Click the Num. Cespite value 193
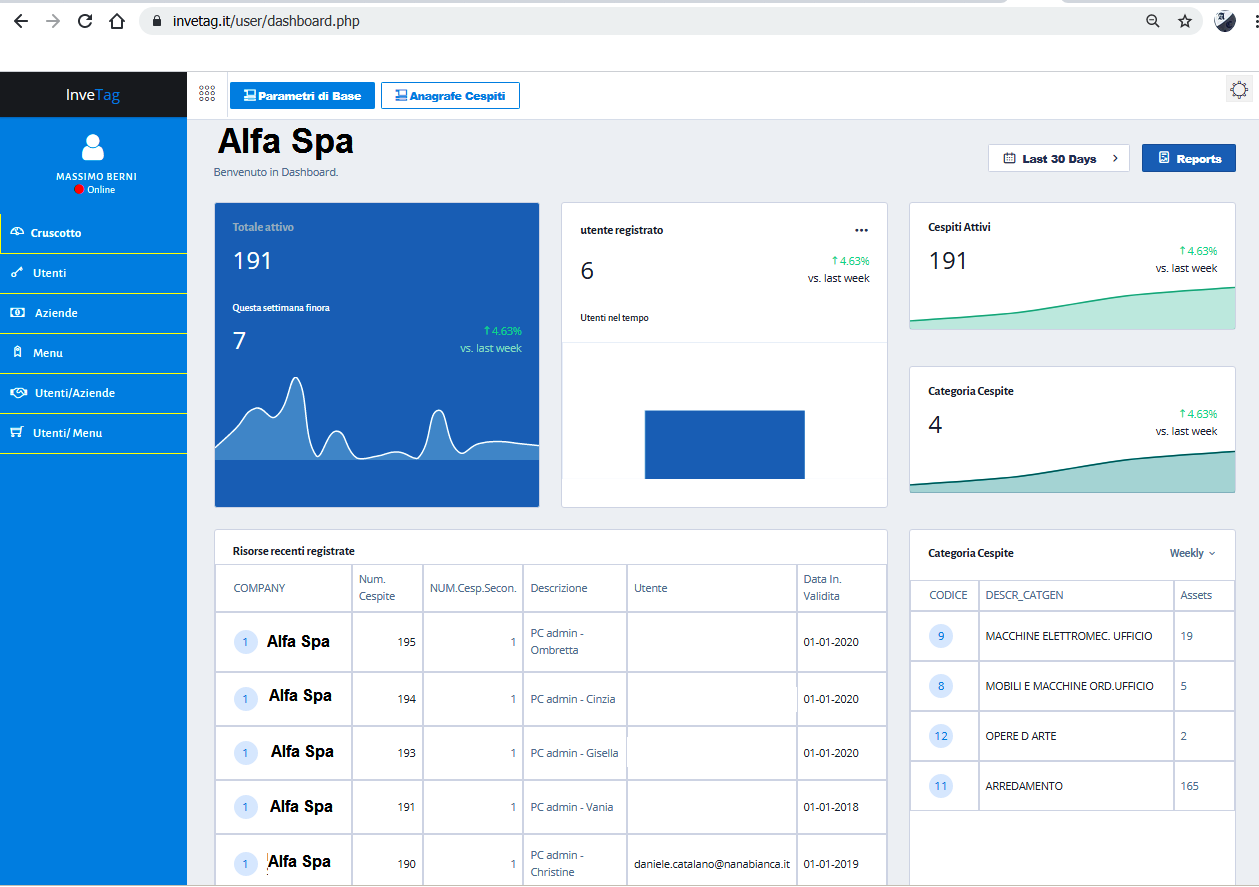The image size is (1259, 887). point(406,753)
